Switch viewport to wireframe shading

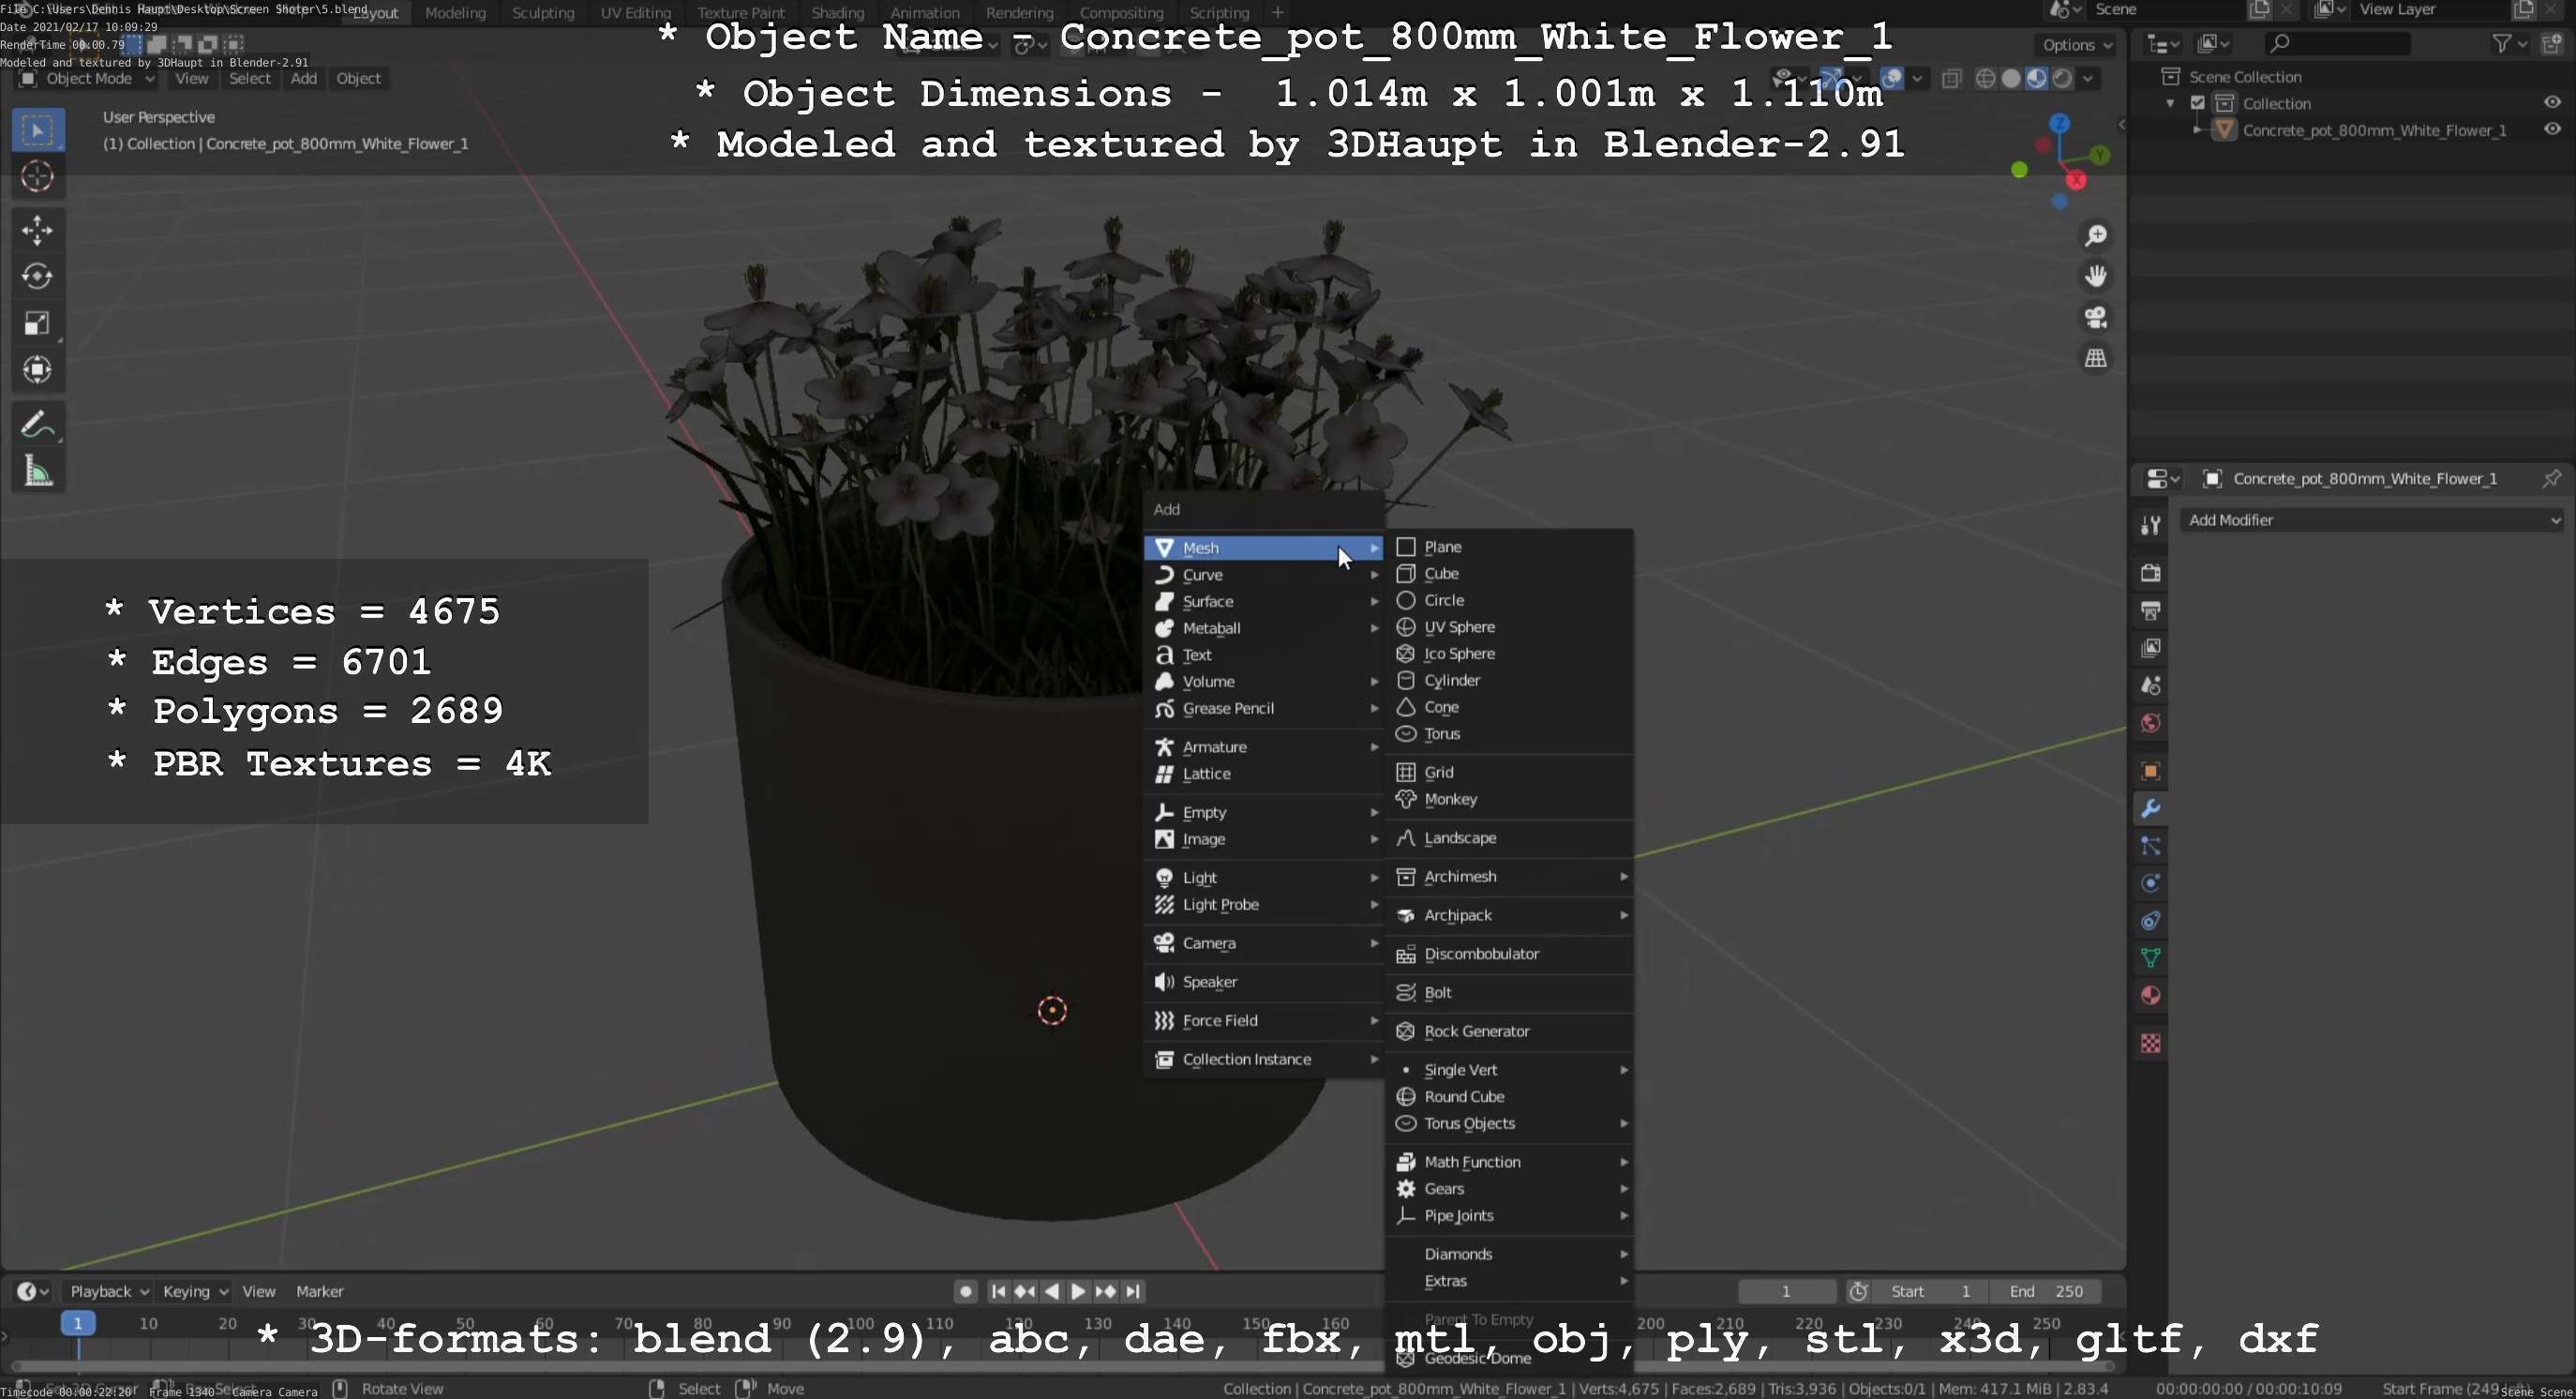(1986, 78)
